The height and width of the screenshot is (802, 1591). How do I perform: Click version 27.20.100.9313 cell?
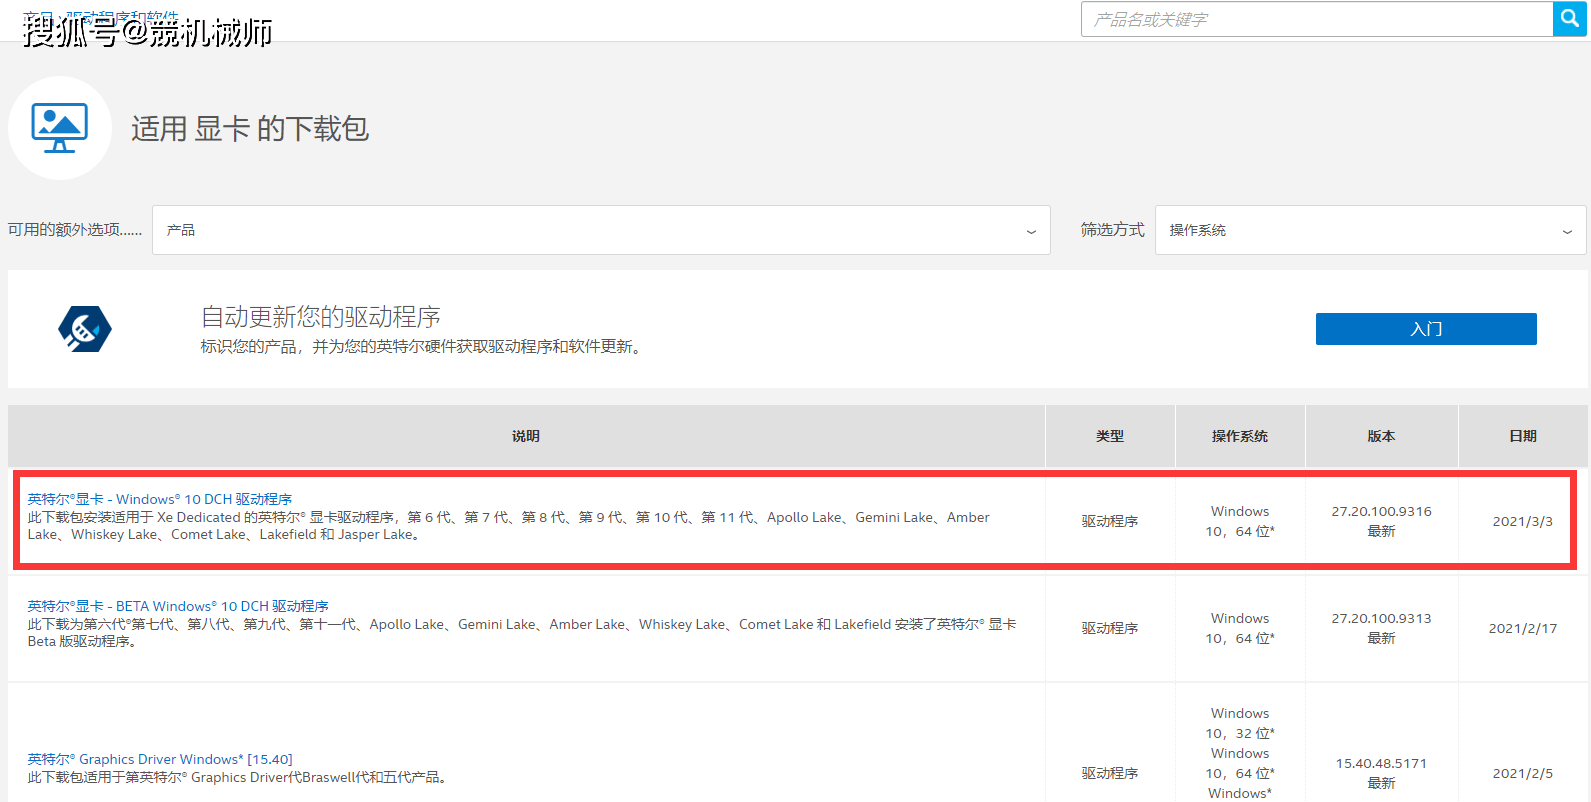(x=1381, y=628)
